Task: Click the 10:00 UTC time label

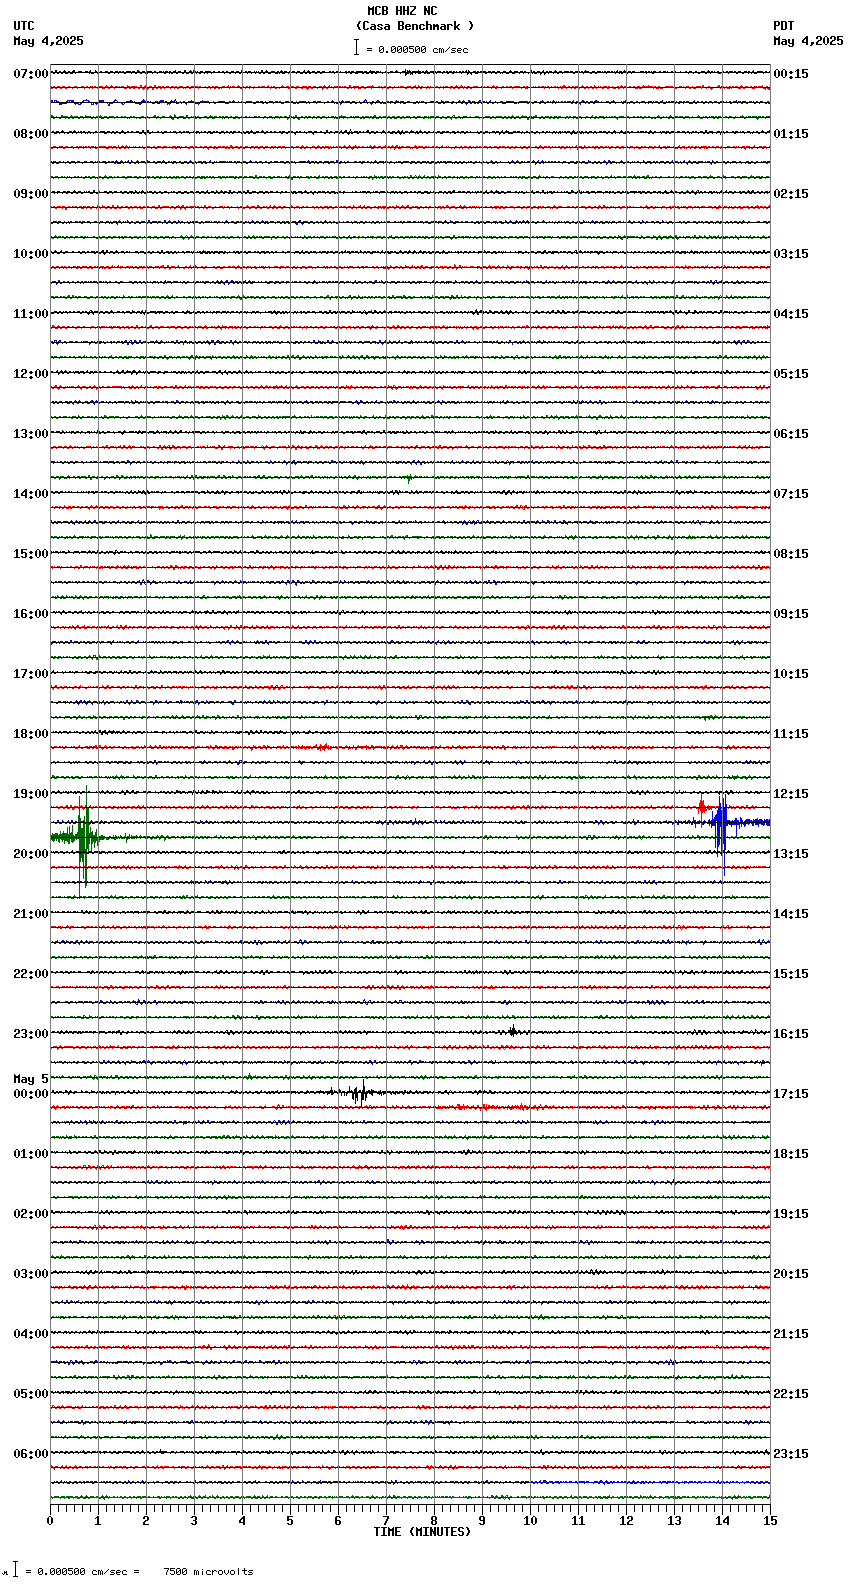Action: [31, 254]
